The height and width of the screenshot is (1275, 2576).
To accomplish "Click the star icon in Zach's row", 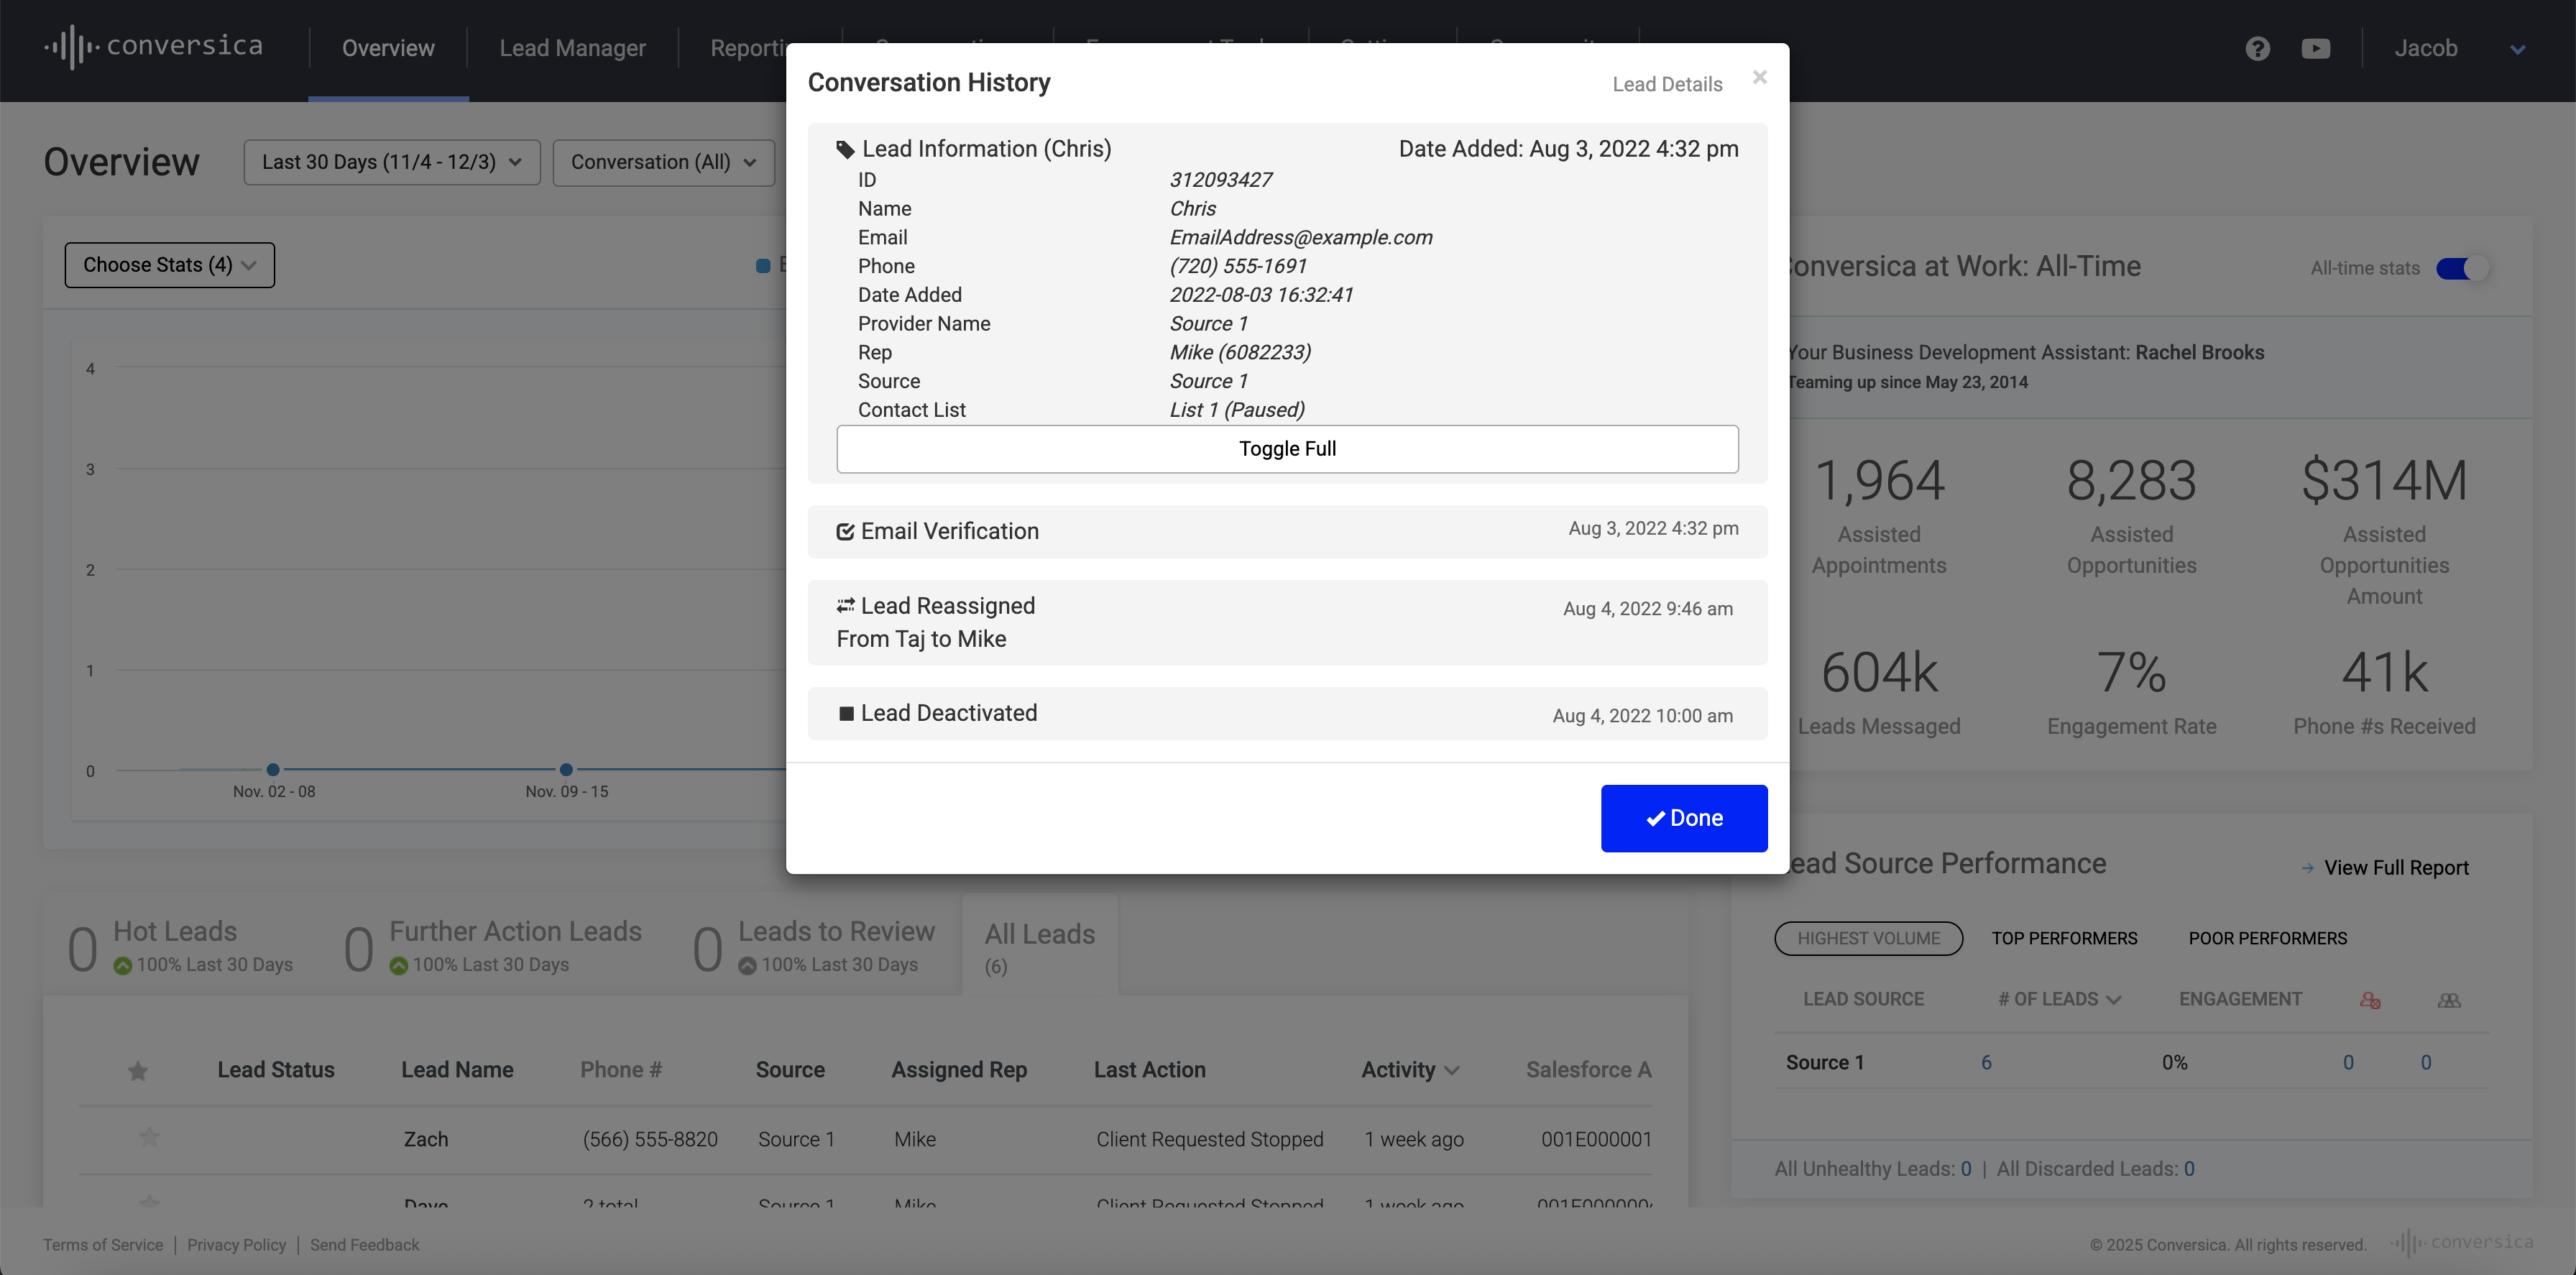I will pos(149,1137).
